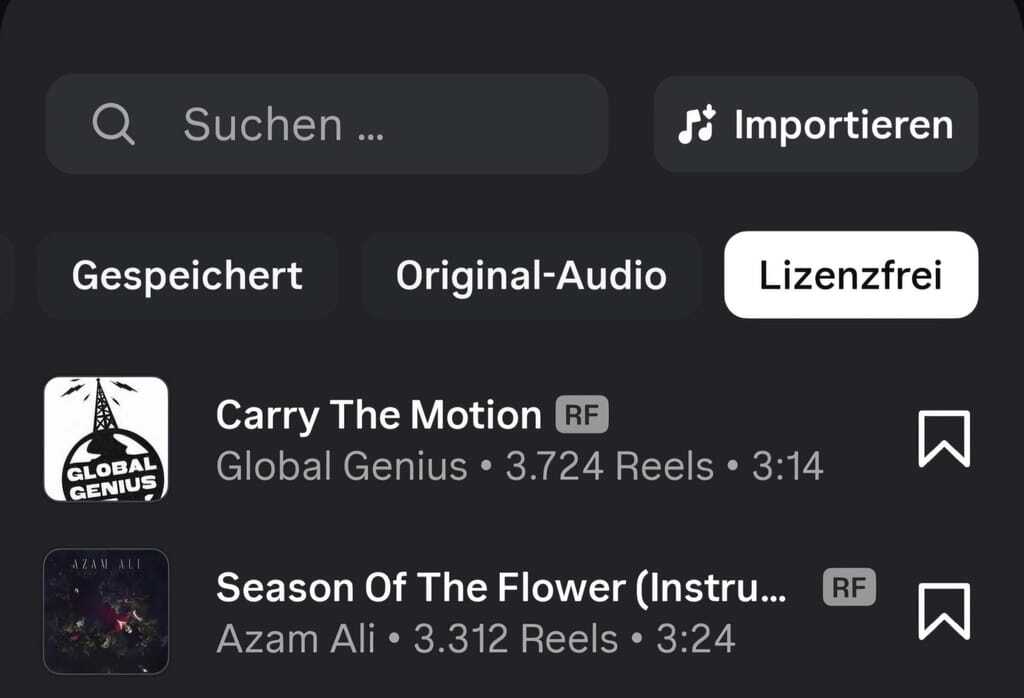Bookmark the Carry The Motion track
This screenshot has height=698, width=1024.
[x=944, y=439]
